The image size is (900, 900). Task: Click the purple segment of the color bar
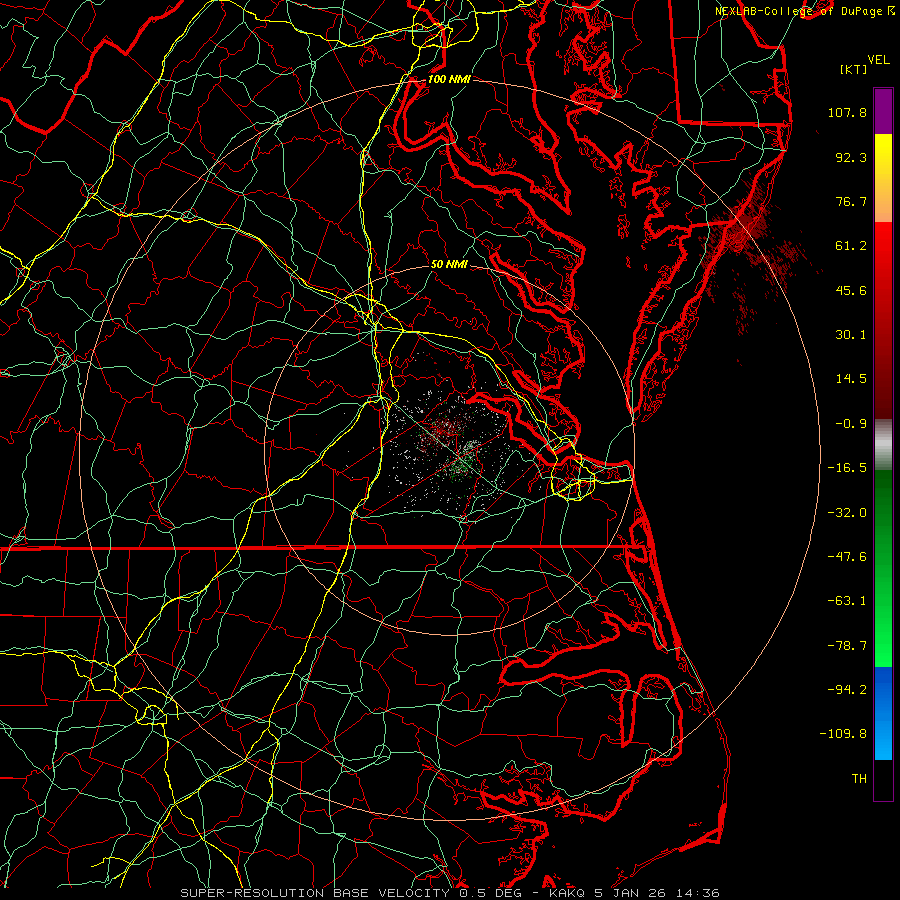[883, 111]
